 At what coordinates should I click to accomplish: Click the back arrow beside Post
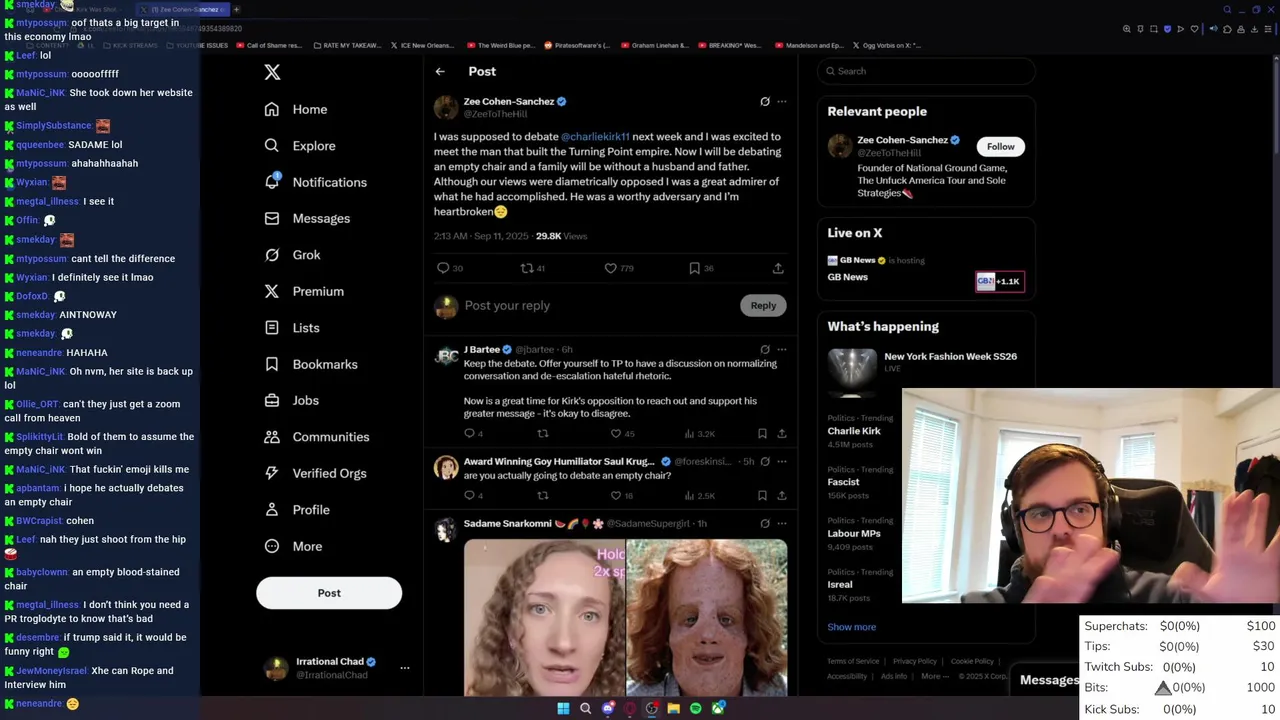pos(440,71)
